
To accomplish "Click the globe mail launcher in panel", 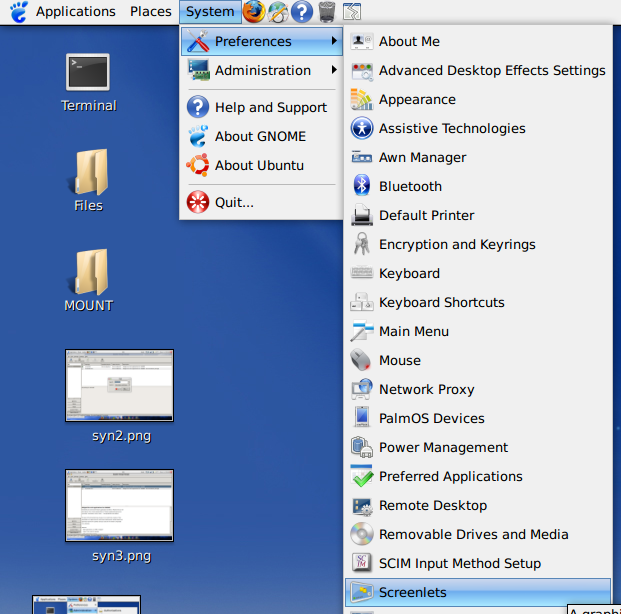I will 278,12.
